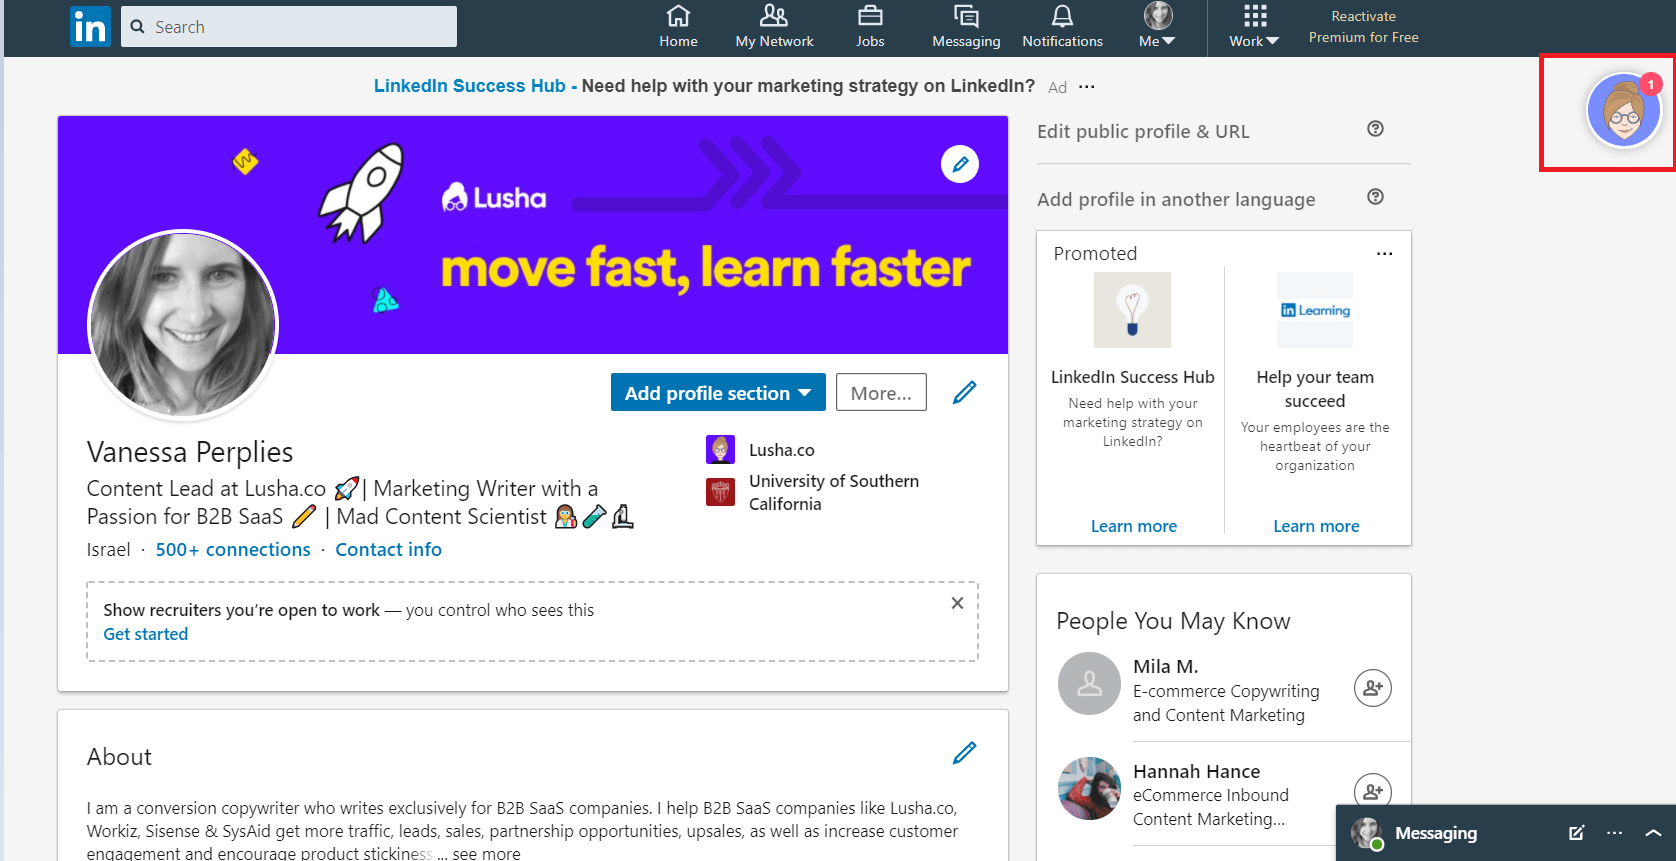Open the Home feed icon
The image size is (1676, 861).
point(678,16)
